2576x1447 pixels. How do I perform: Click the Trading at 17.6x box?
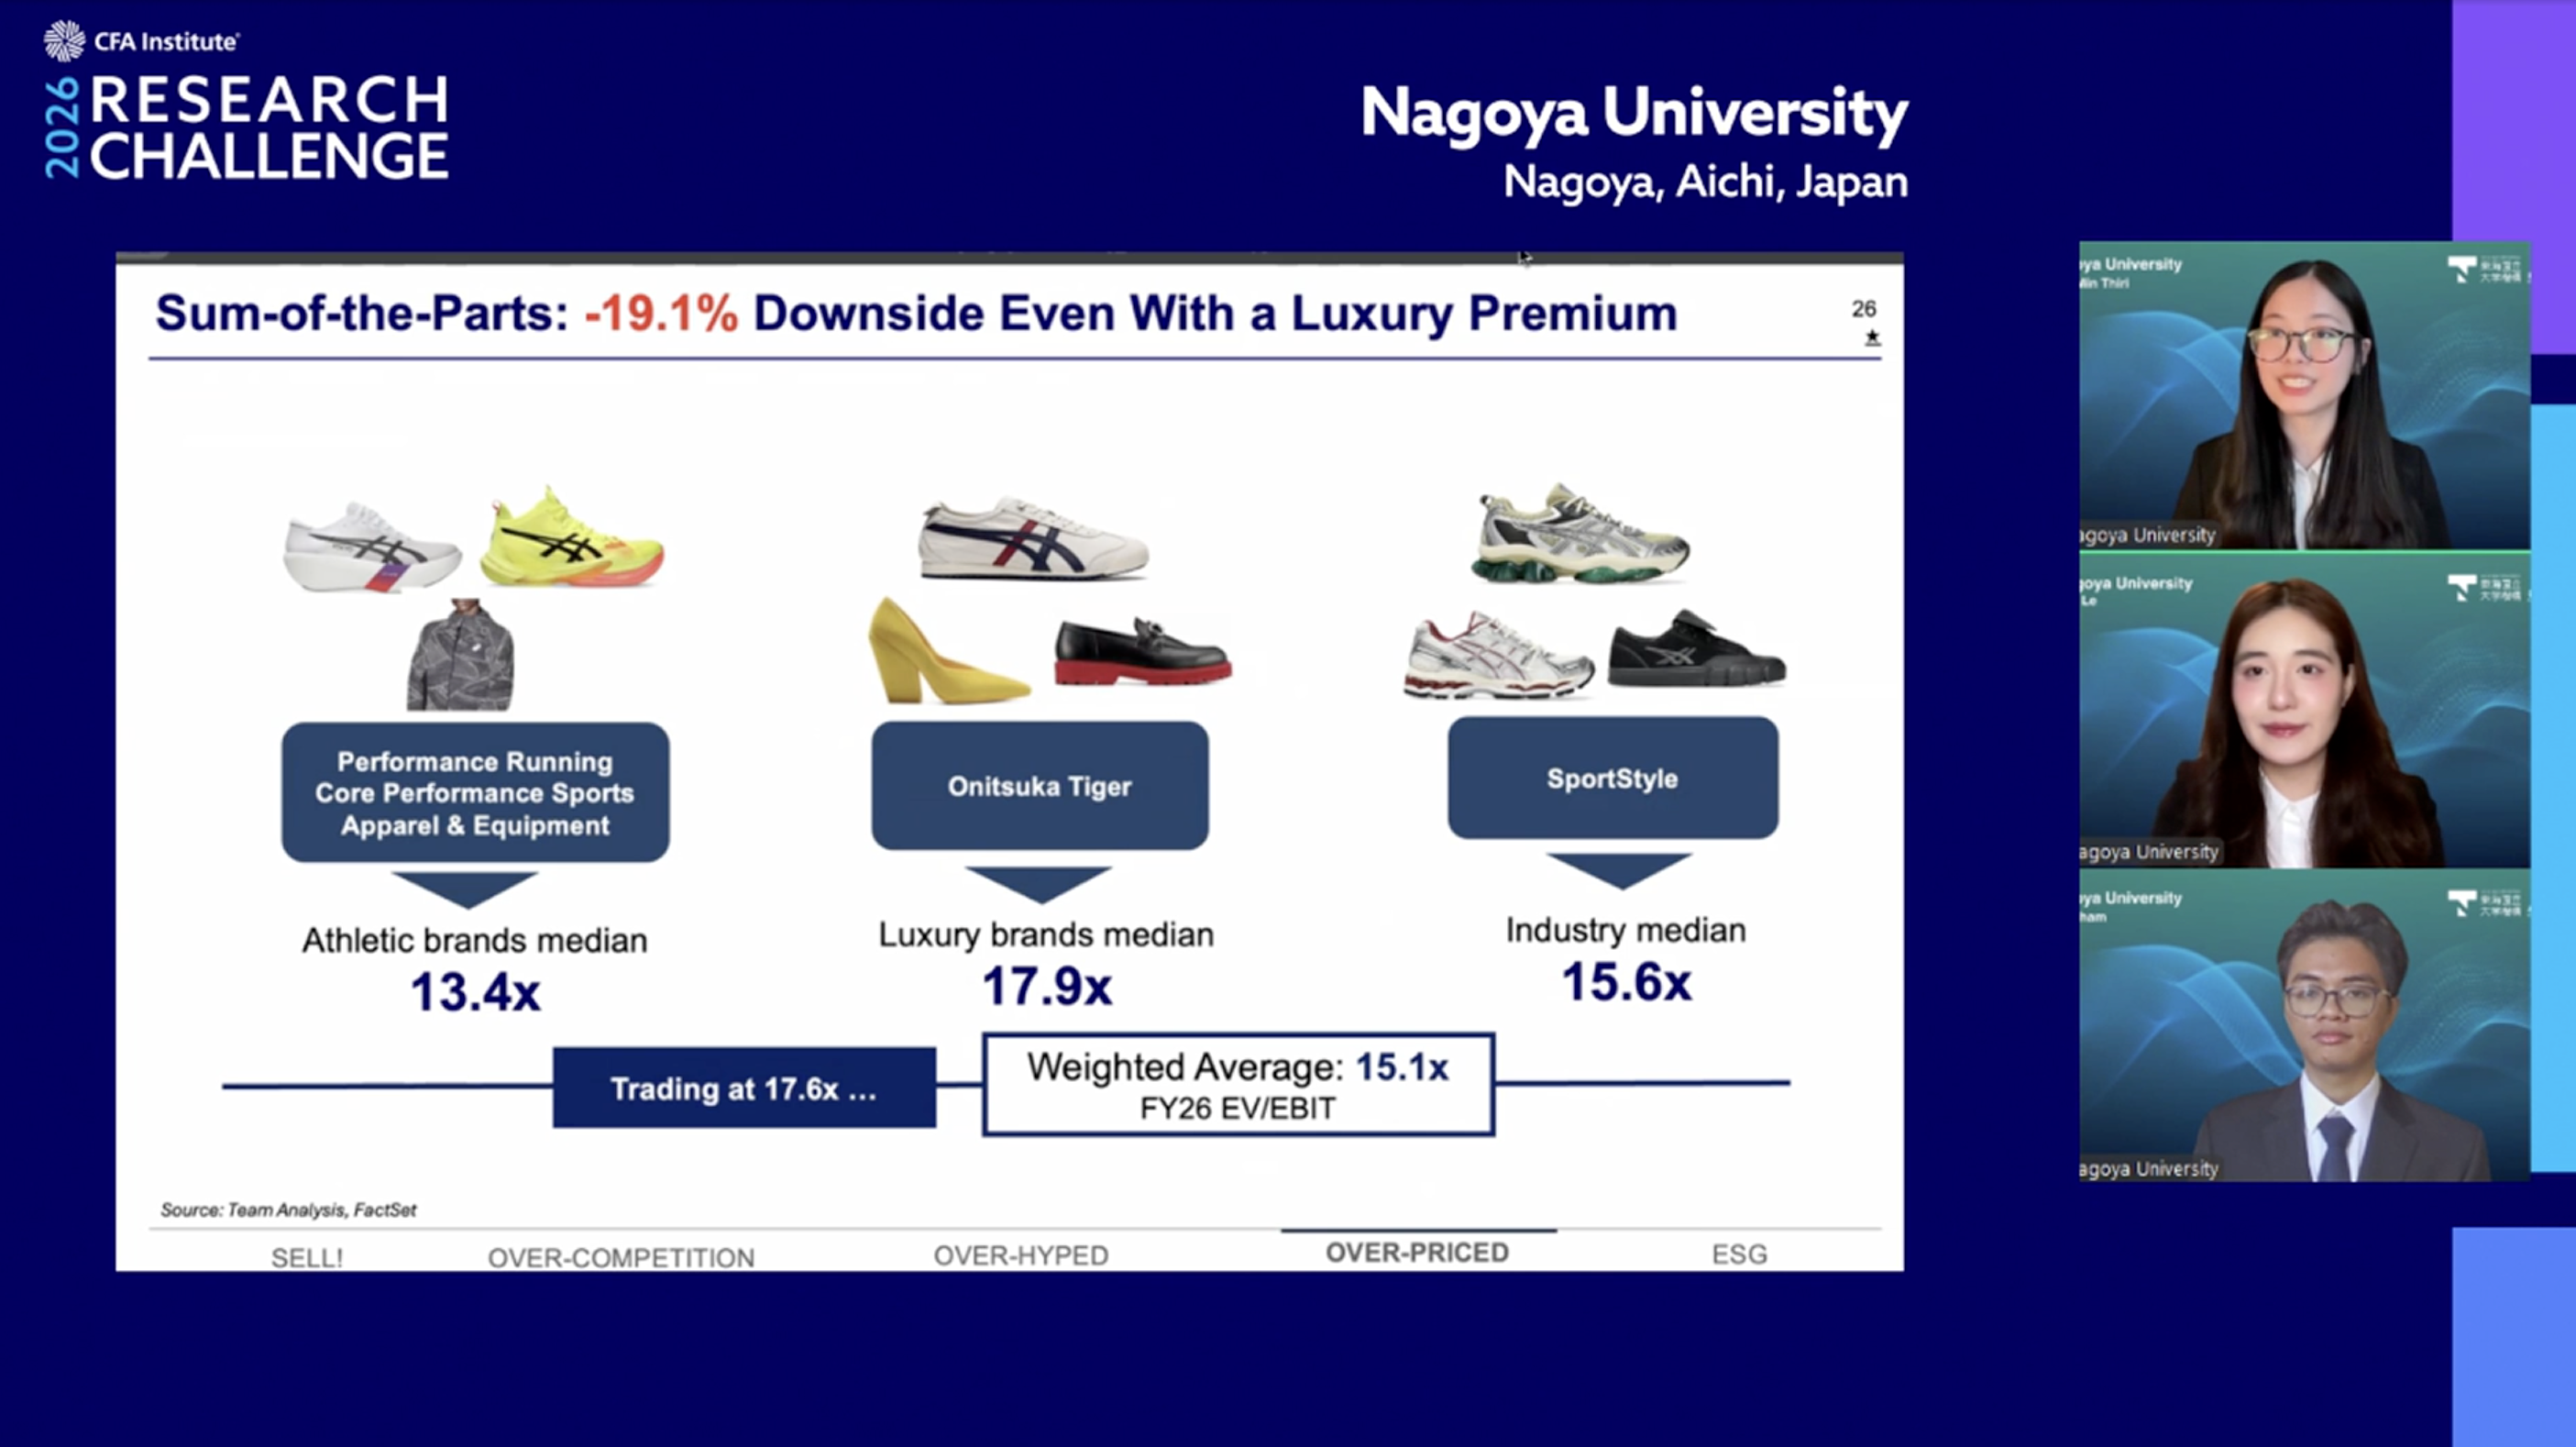pos(744,1088)
